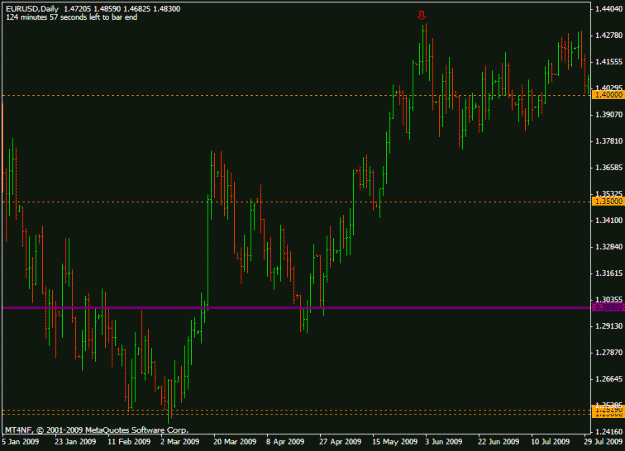Click the 1.39070 price scale value
This screenshot has width=625, height=451.
point(608,115)
